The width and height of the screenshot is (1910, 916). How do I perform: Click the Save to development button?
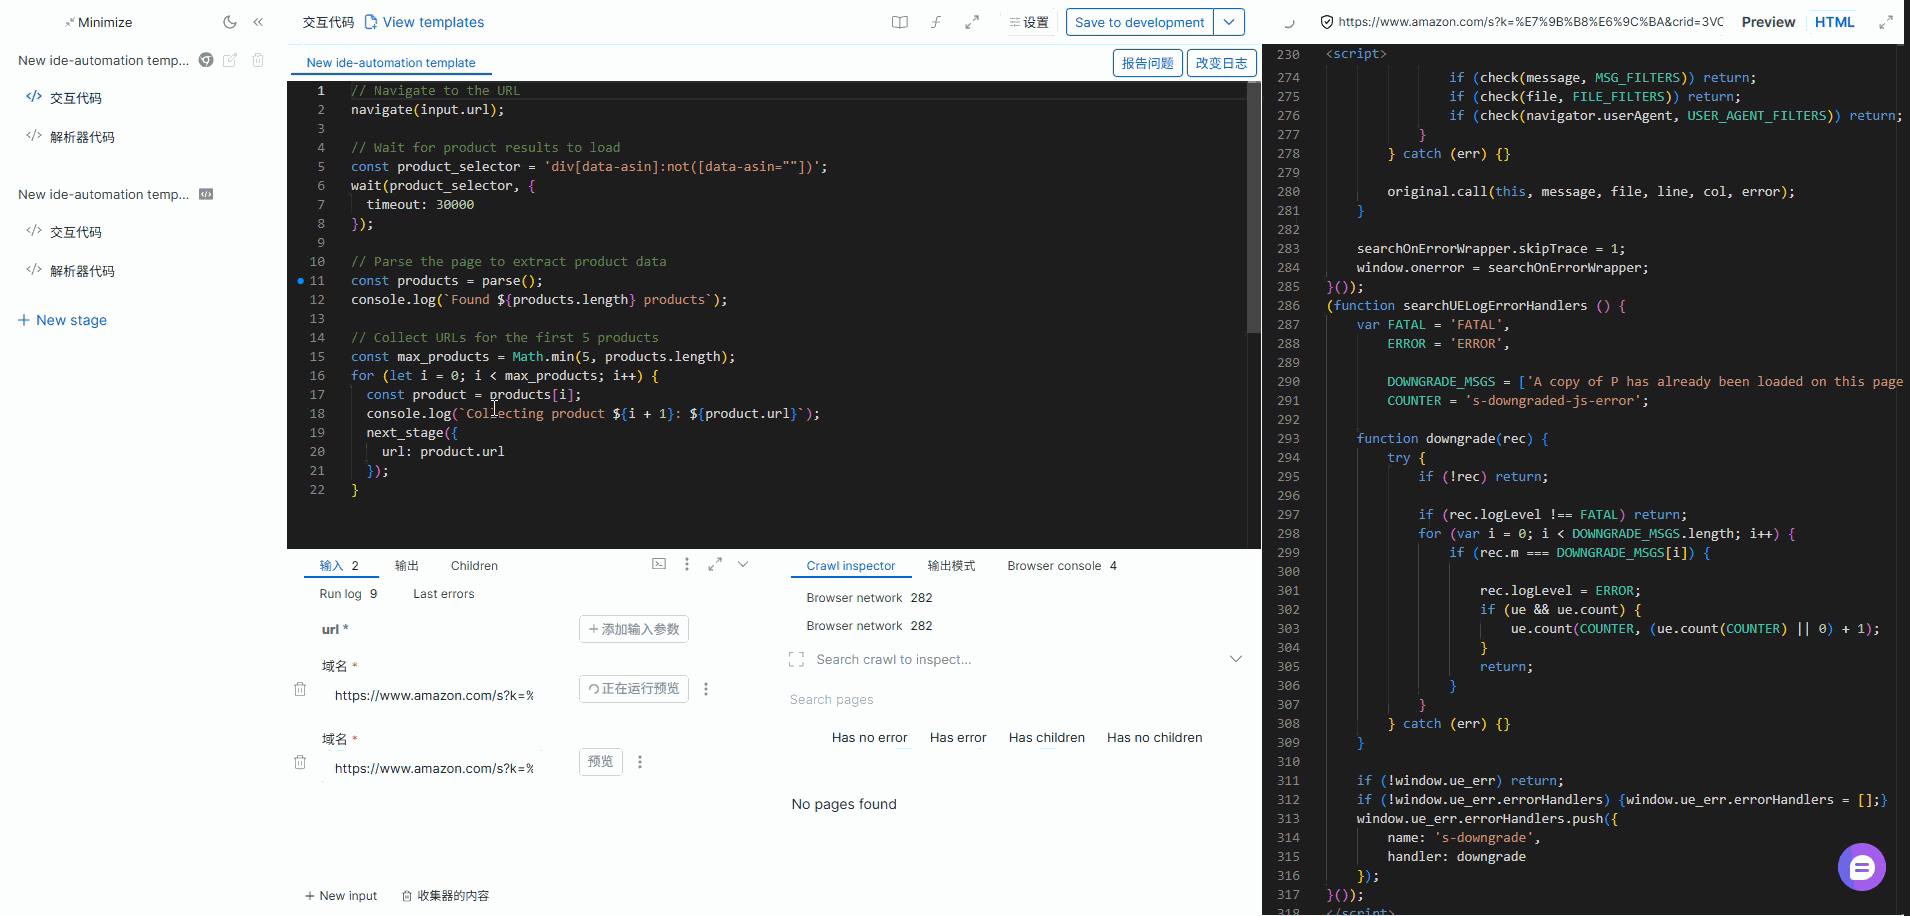[1139, 22]
